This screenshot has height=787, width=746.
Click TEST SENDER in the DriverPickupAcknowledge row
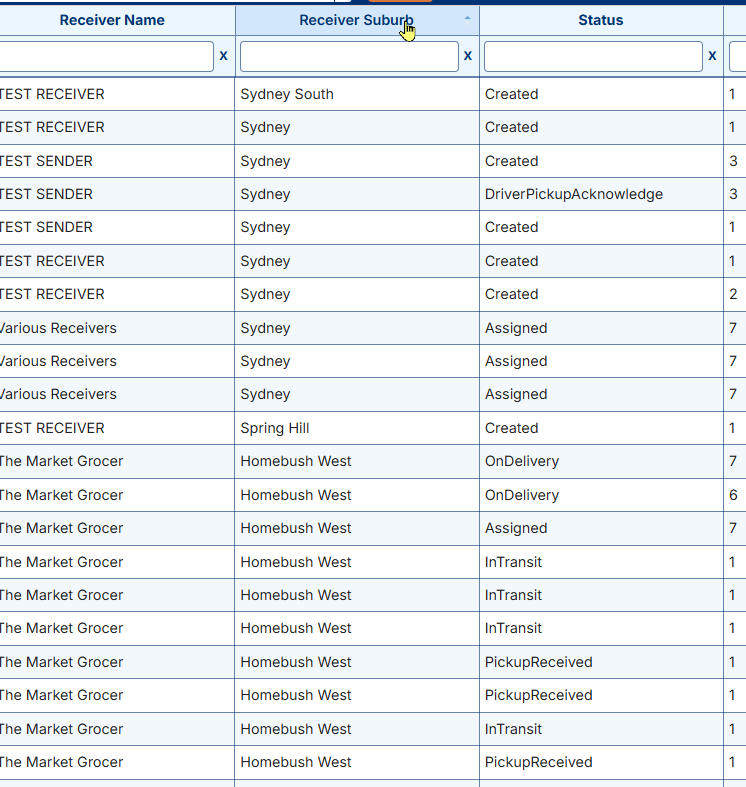click(x=47, y=194)
